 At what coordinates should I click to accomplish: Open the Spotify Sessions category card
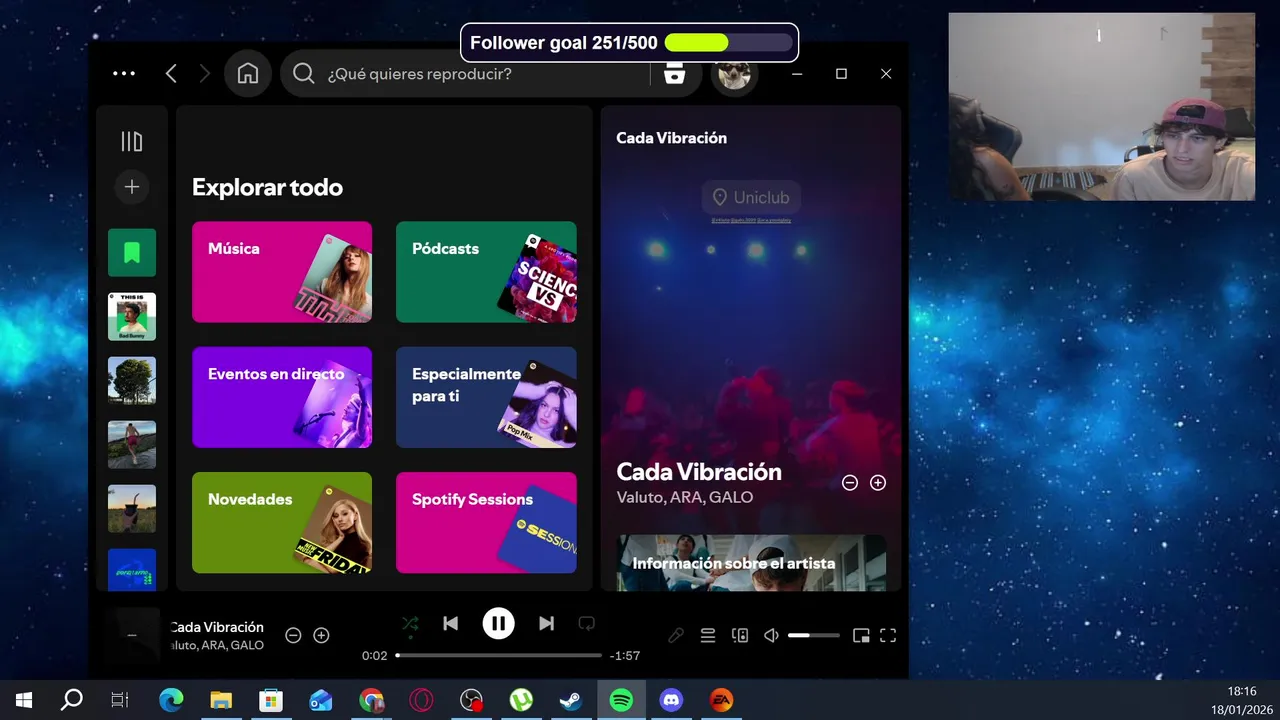pyautogui.click(x=486, y=522)
